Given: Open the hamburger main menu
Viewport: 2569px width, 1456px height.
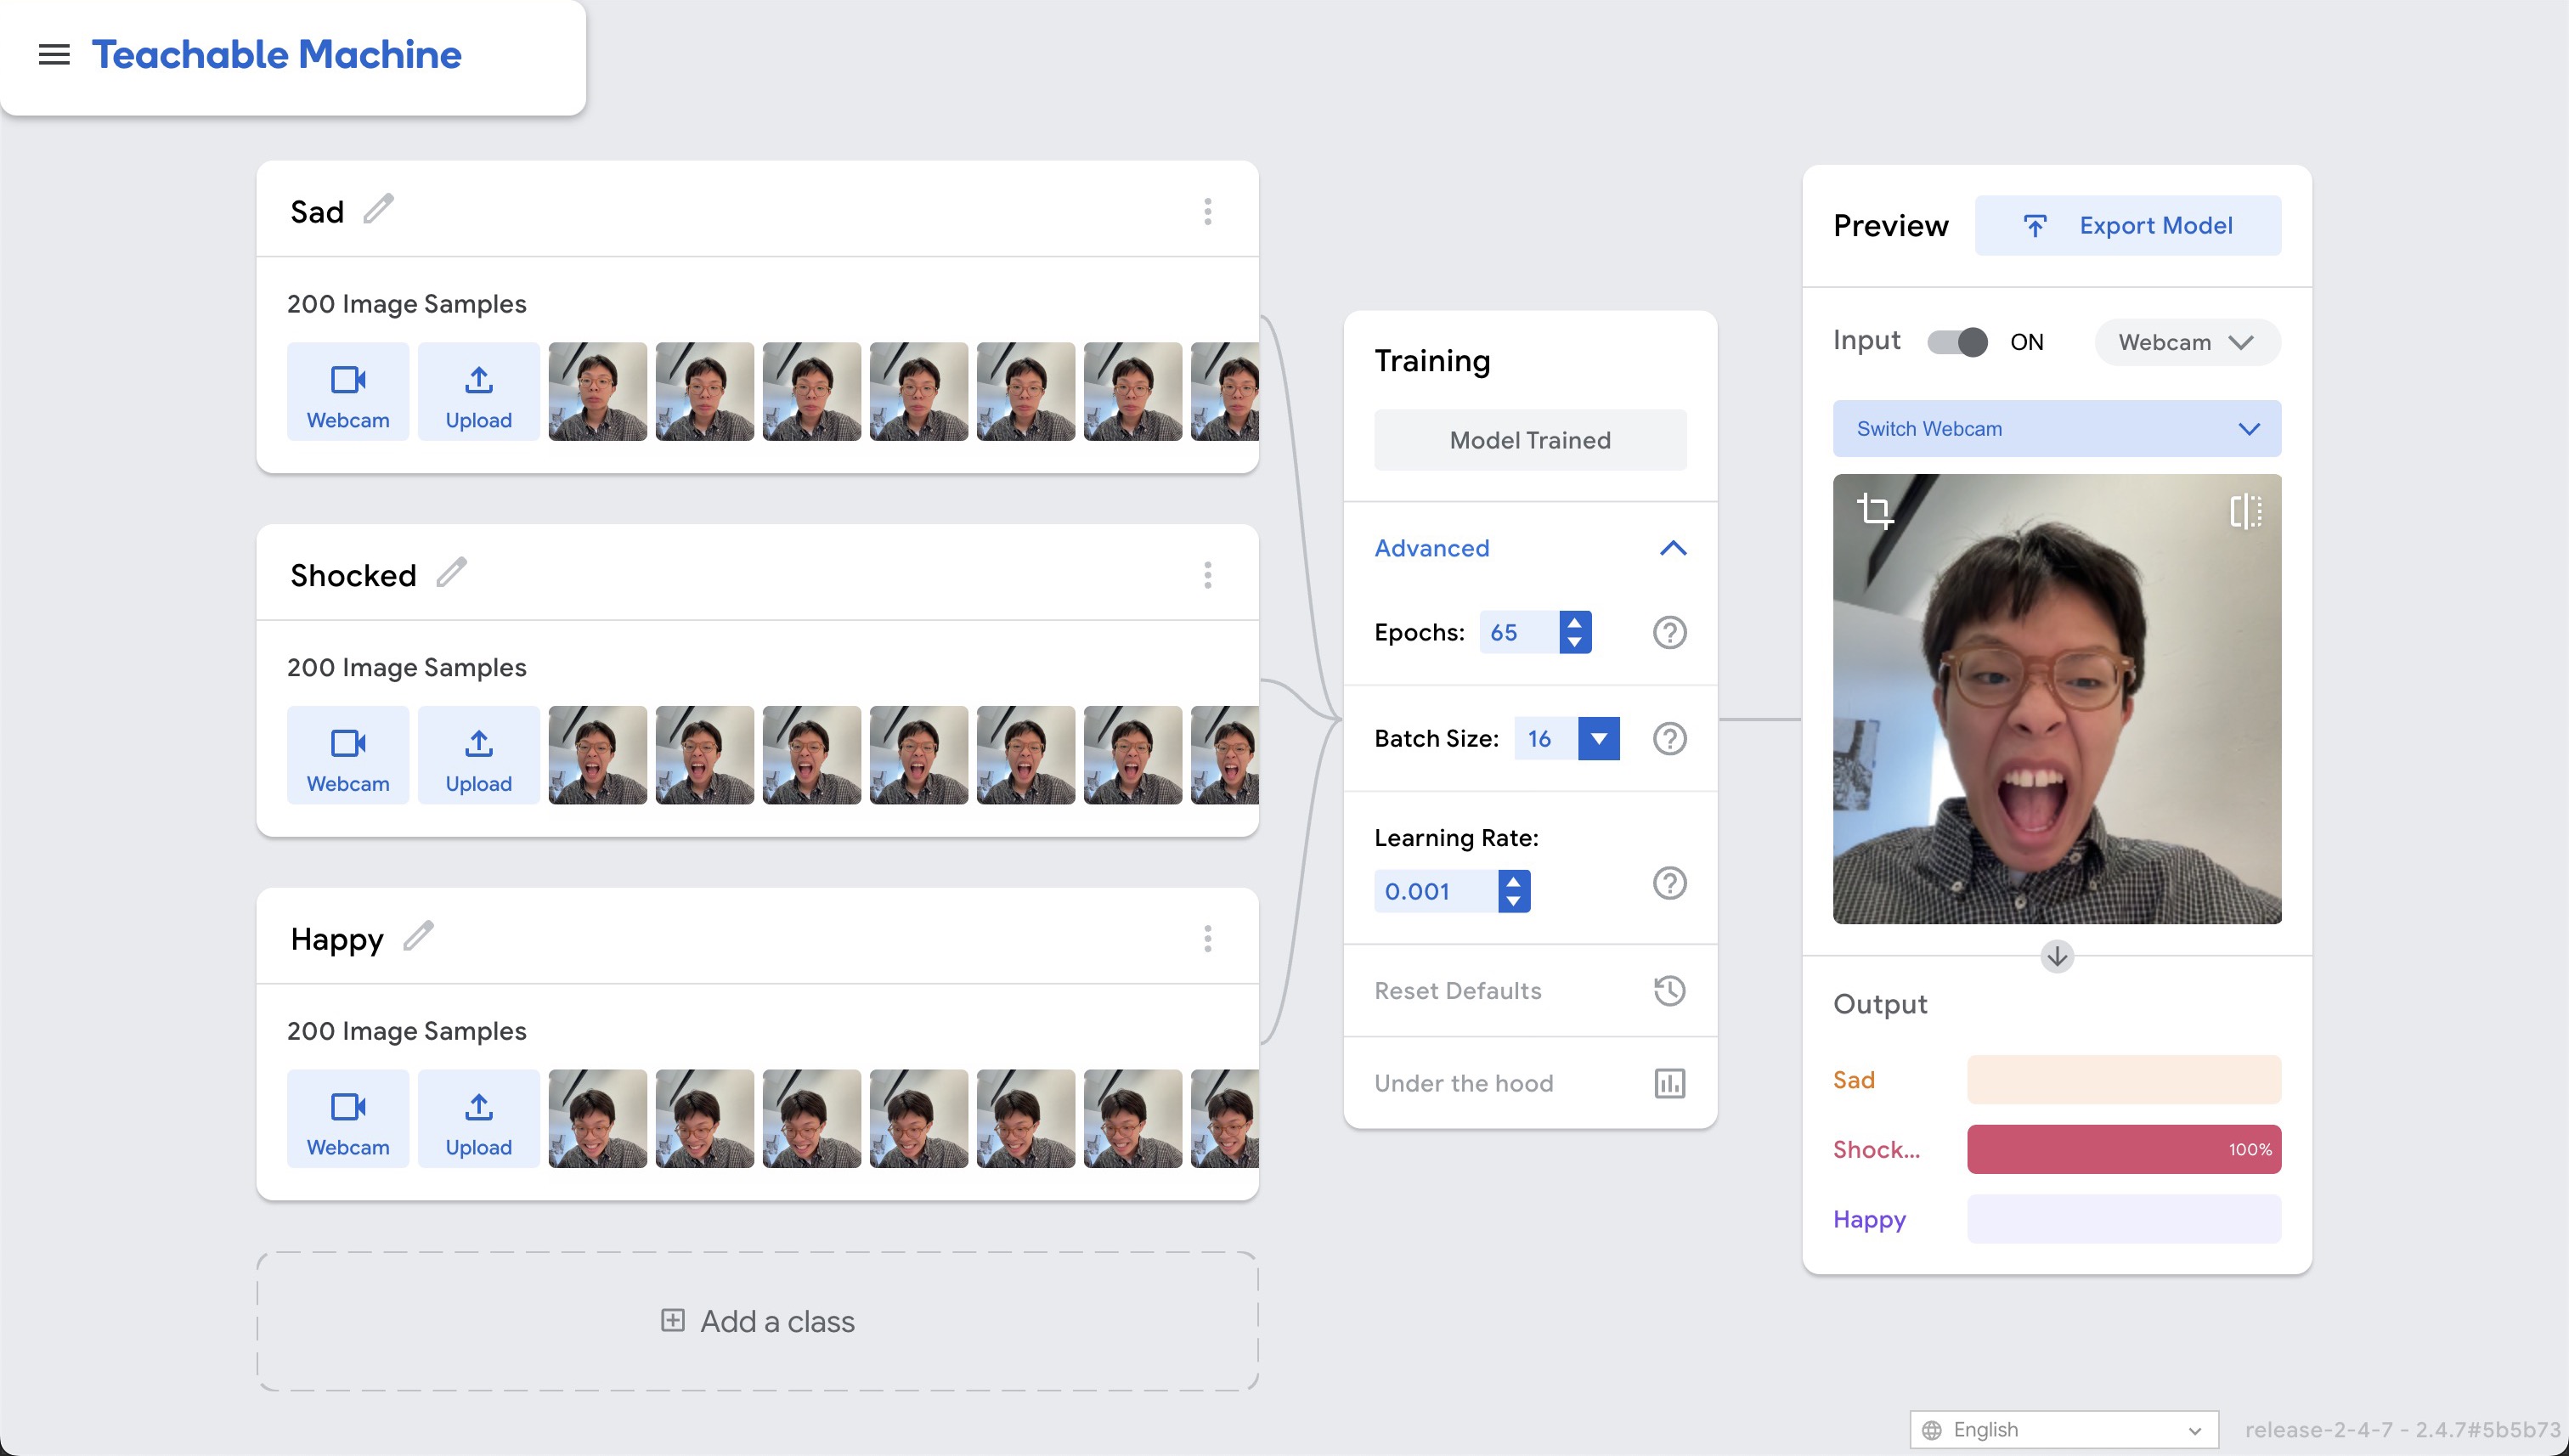Looking at the screenshot, I should point(54,54).
